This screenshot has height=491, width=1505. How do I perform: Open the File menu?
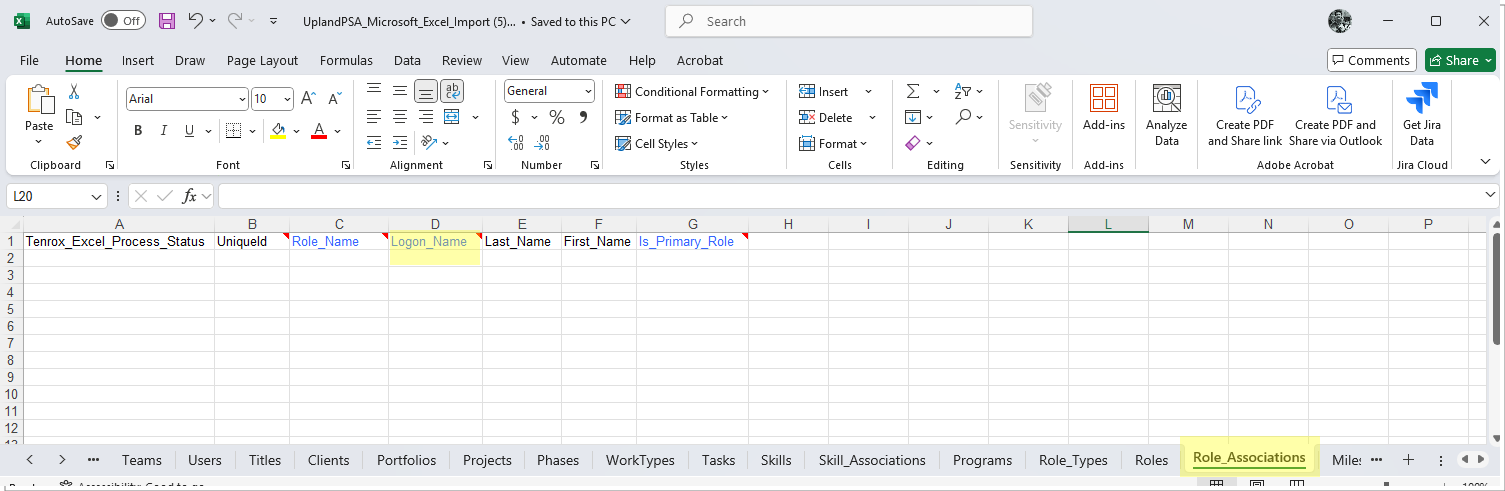29,60
